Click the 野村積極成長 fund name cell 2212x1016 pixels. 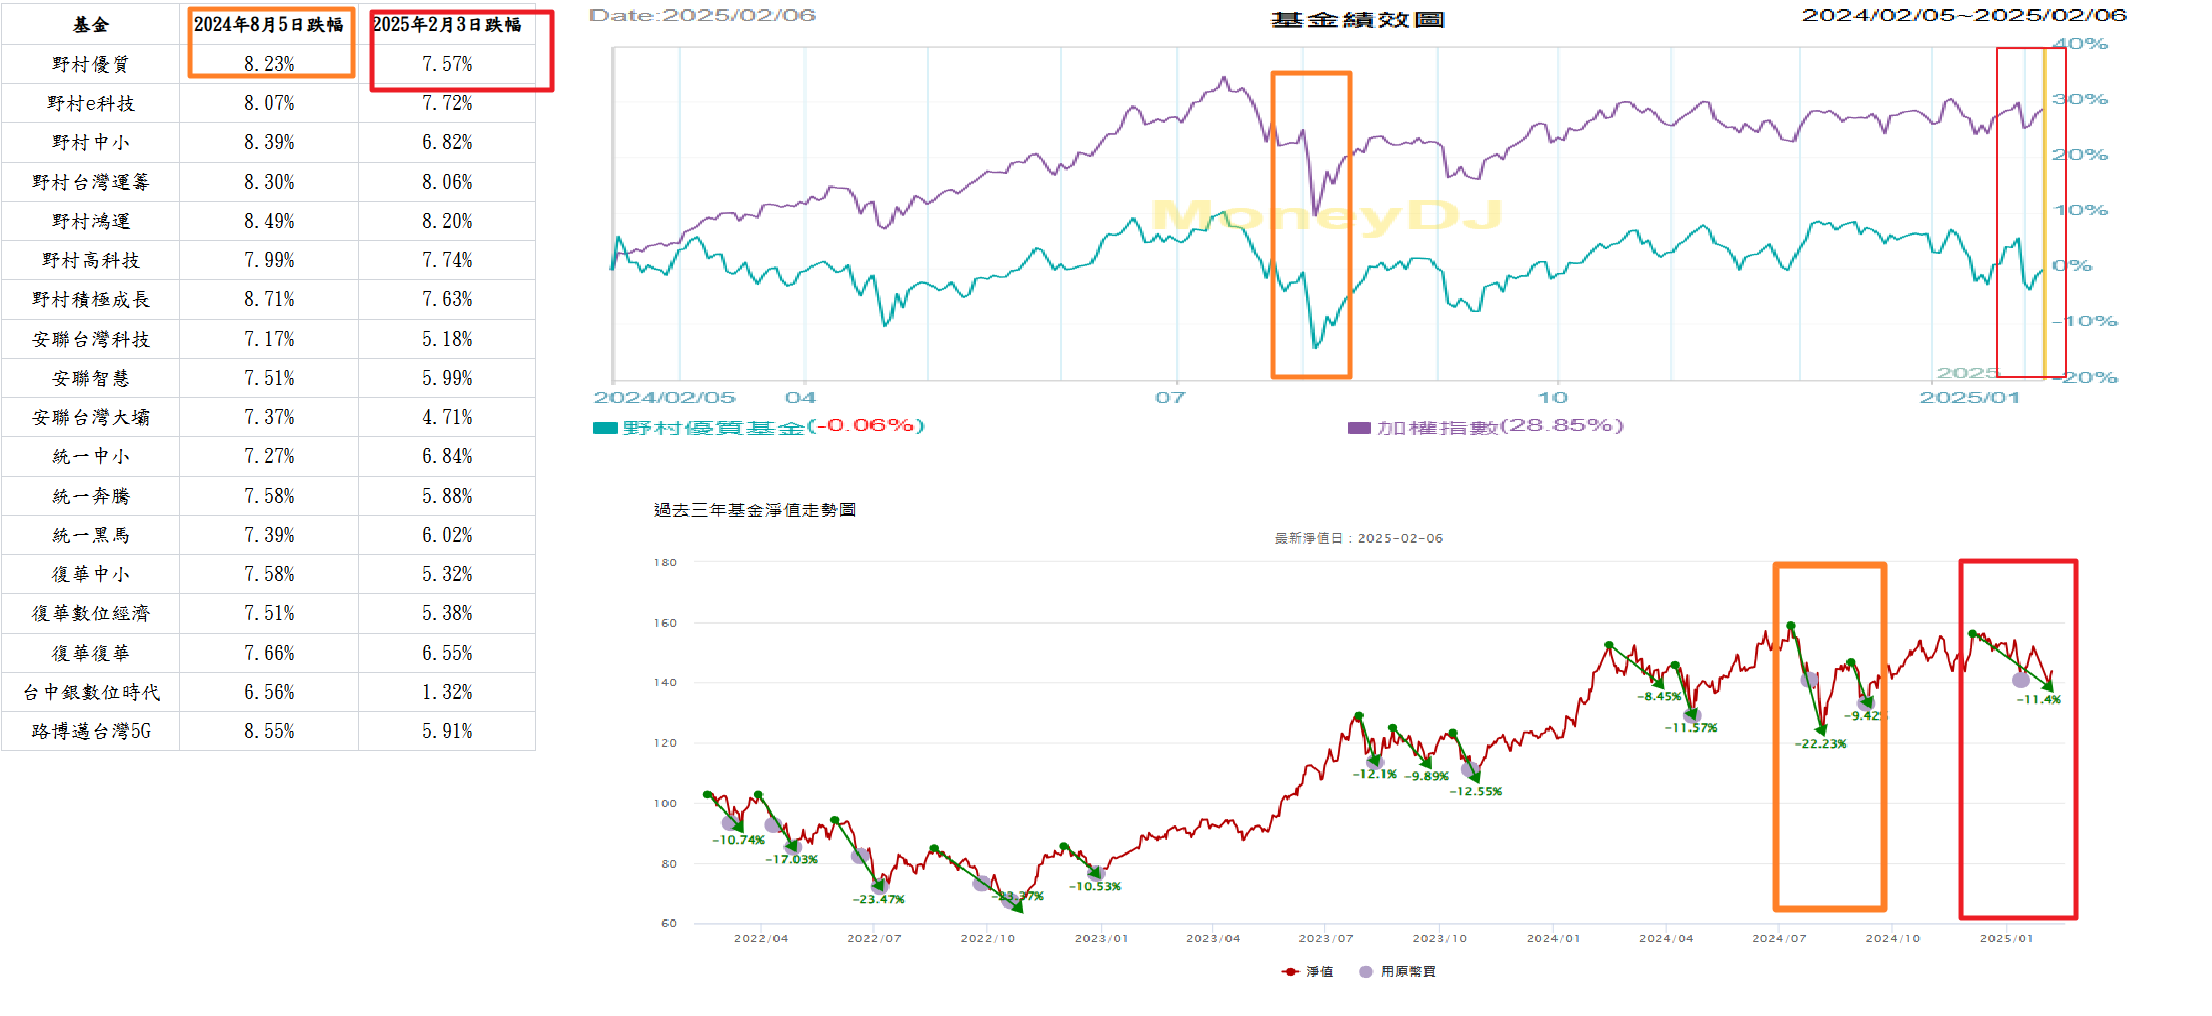tap(90, 299)
